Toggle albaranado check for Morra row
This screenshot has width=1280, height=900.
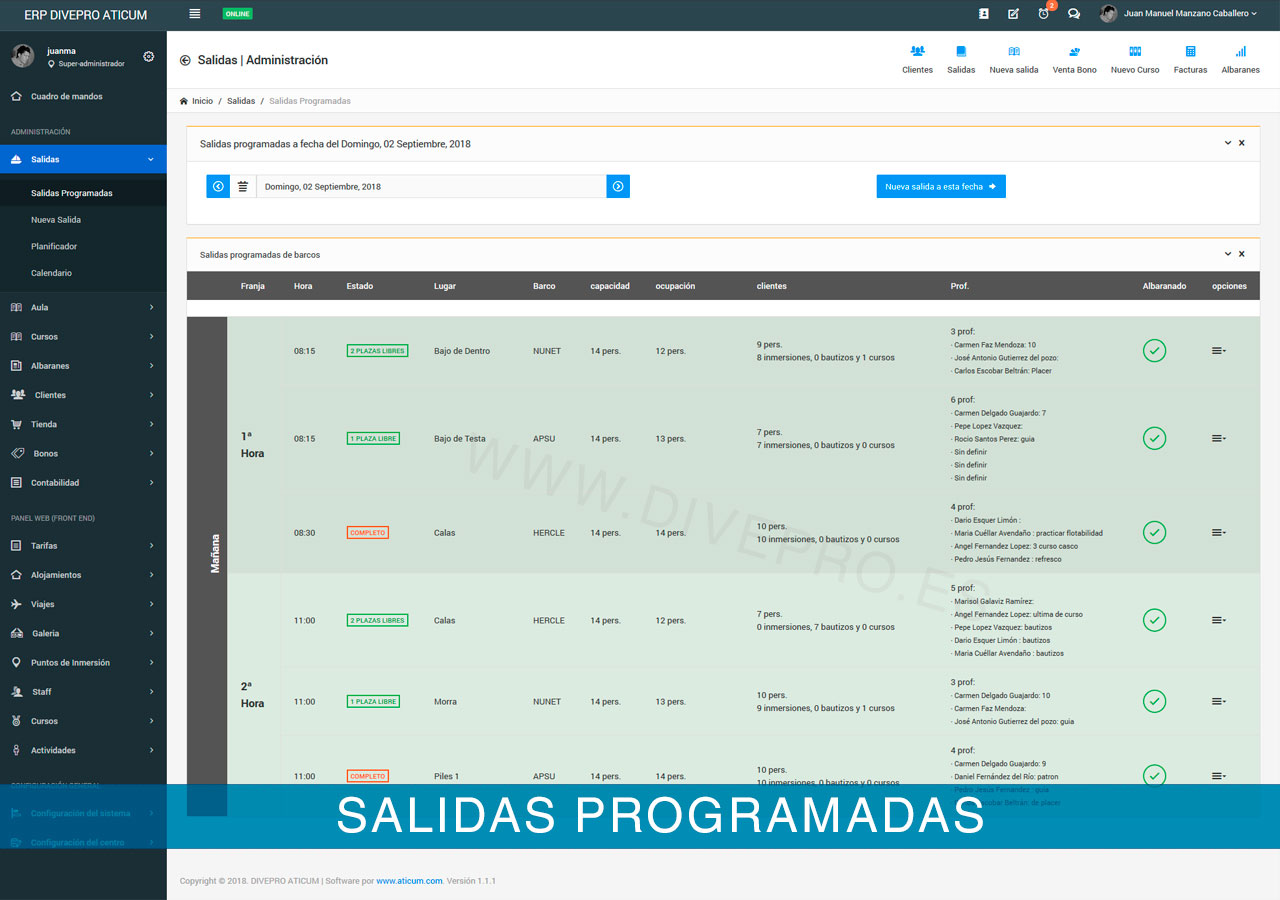click(x=1154, y=701)
